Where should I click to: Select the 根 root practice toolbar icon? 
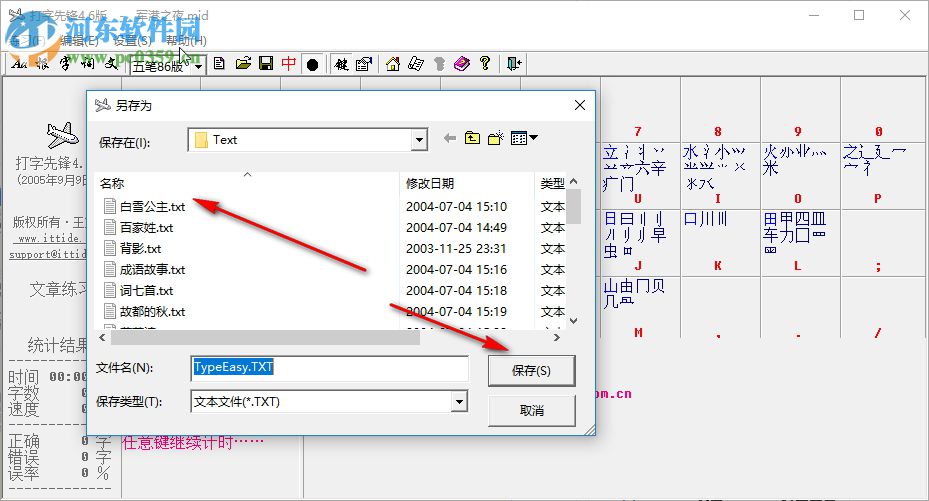42,64
